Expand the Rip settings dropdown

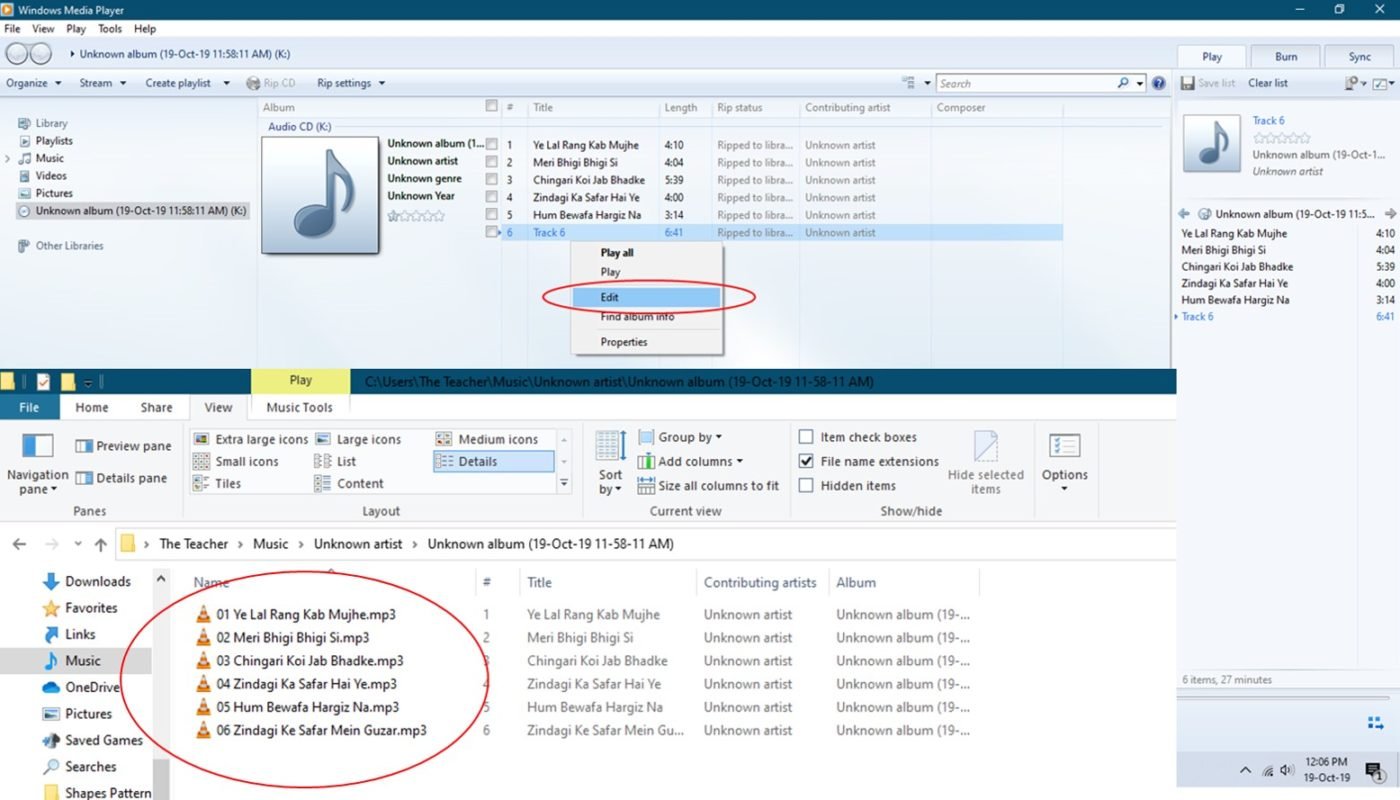pyautogui.click(x=350, y=83)
